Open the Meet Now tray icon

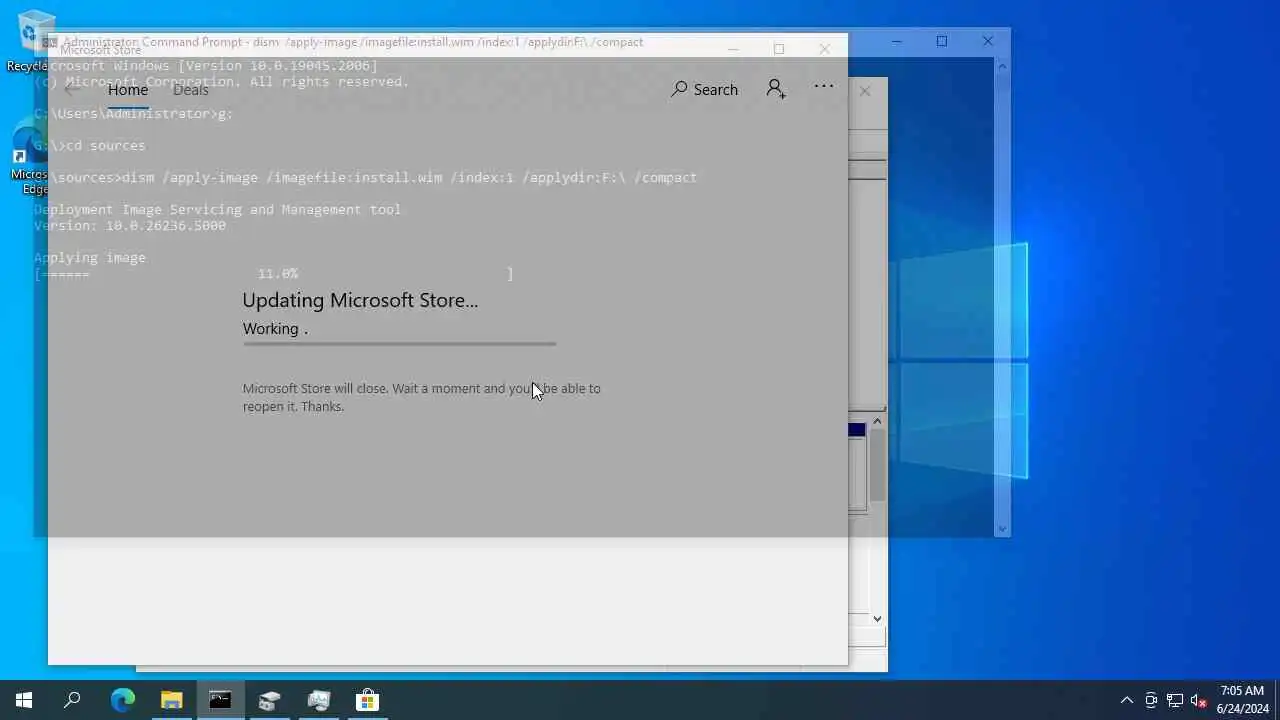click(1151, 700)
